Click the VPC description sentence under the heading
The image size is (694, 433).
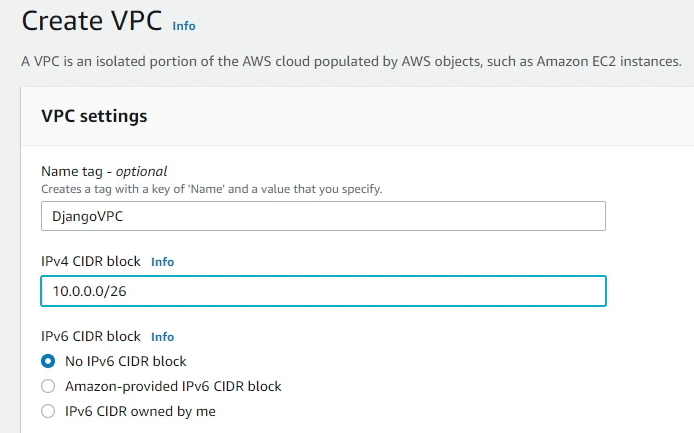click(351, 62)
